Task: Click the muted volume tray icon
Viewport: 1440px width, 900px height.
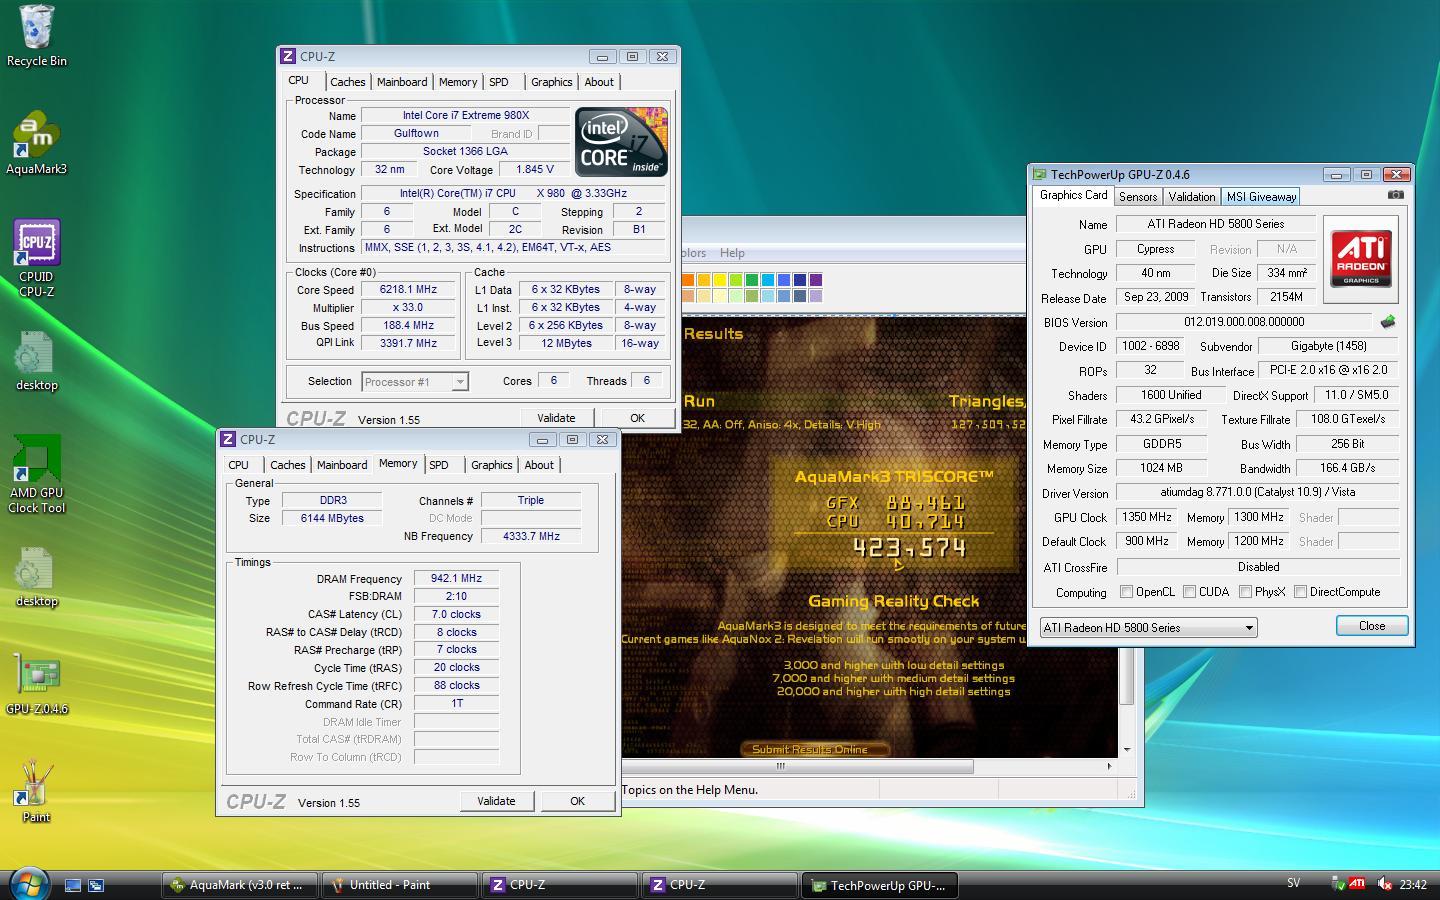Action: (x=1384, y=884)
